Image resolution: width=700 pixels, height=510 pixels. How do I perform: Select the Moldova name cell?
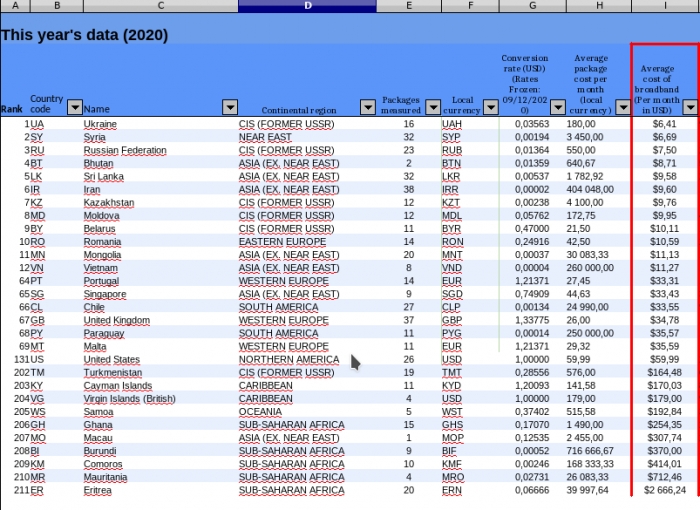(x=161, y=215)
